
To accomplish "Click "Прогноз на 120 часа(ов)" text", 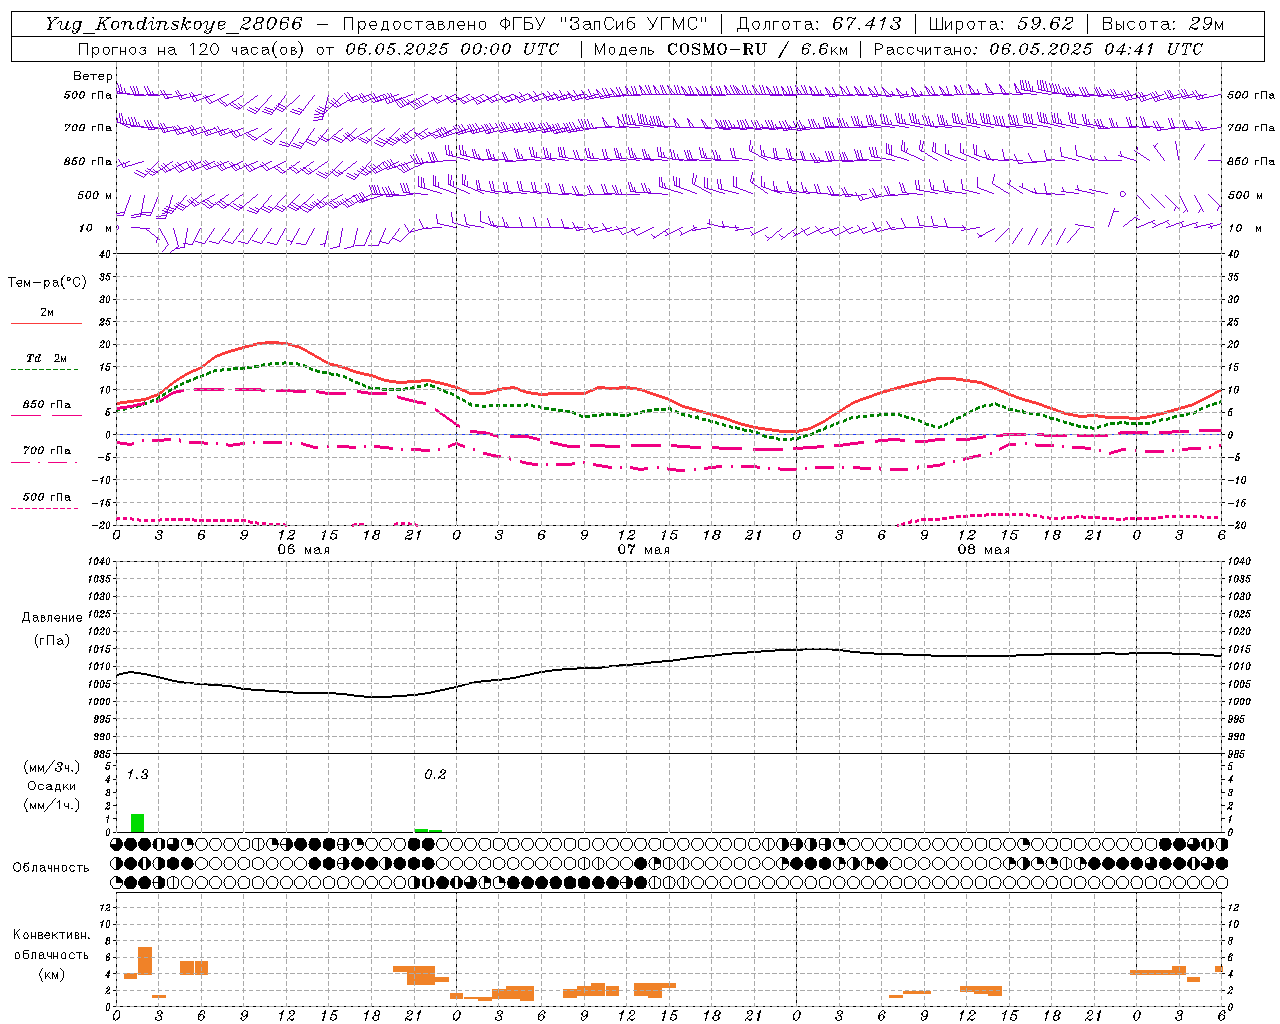I will tap(192, 49).
